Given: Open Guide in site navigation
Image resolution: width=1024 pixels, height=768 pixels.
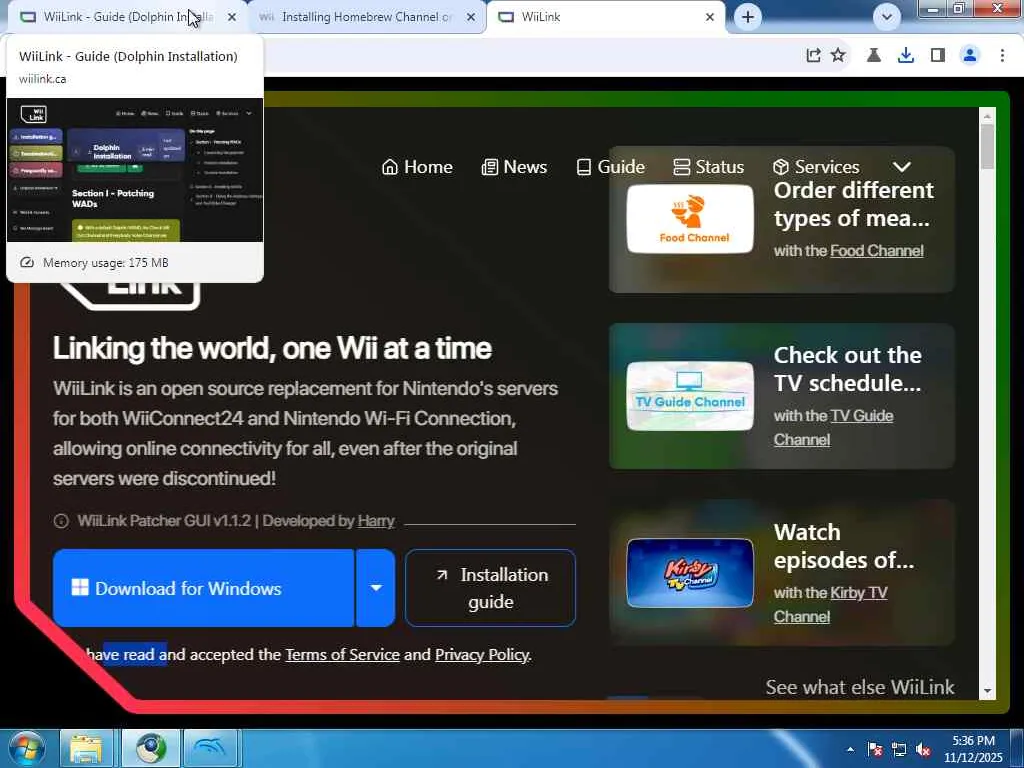Looking at the screenshot, I should click(x=611, y=167).
